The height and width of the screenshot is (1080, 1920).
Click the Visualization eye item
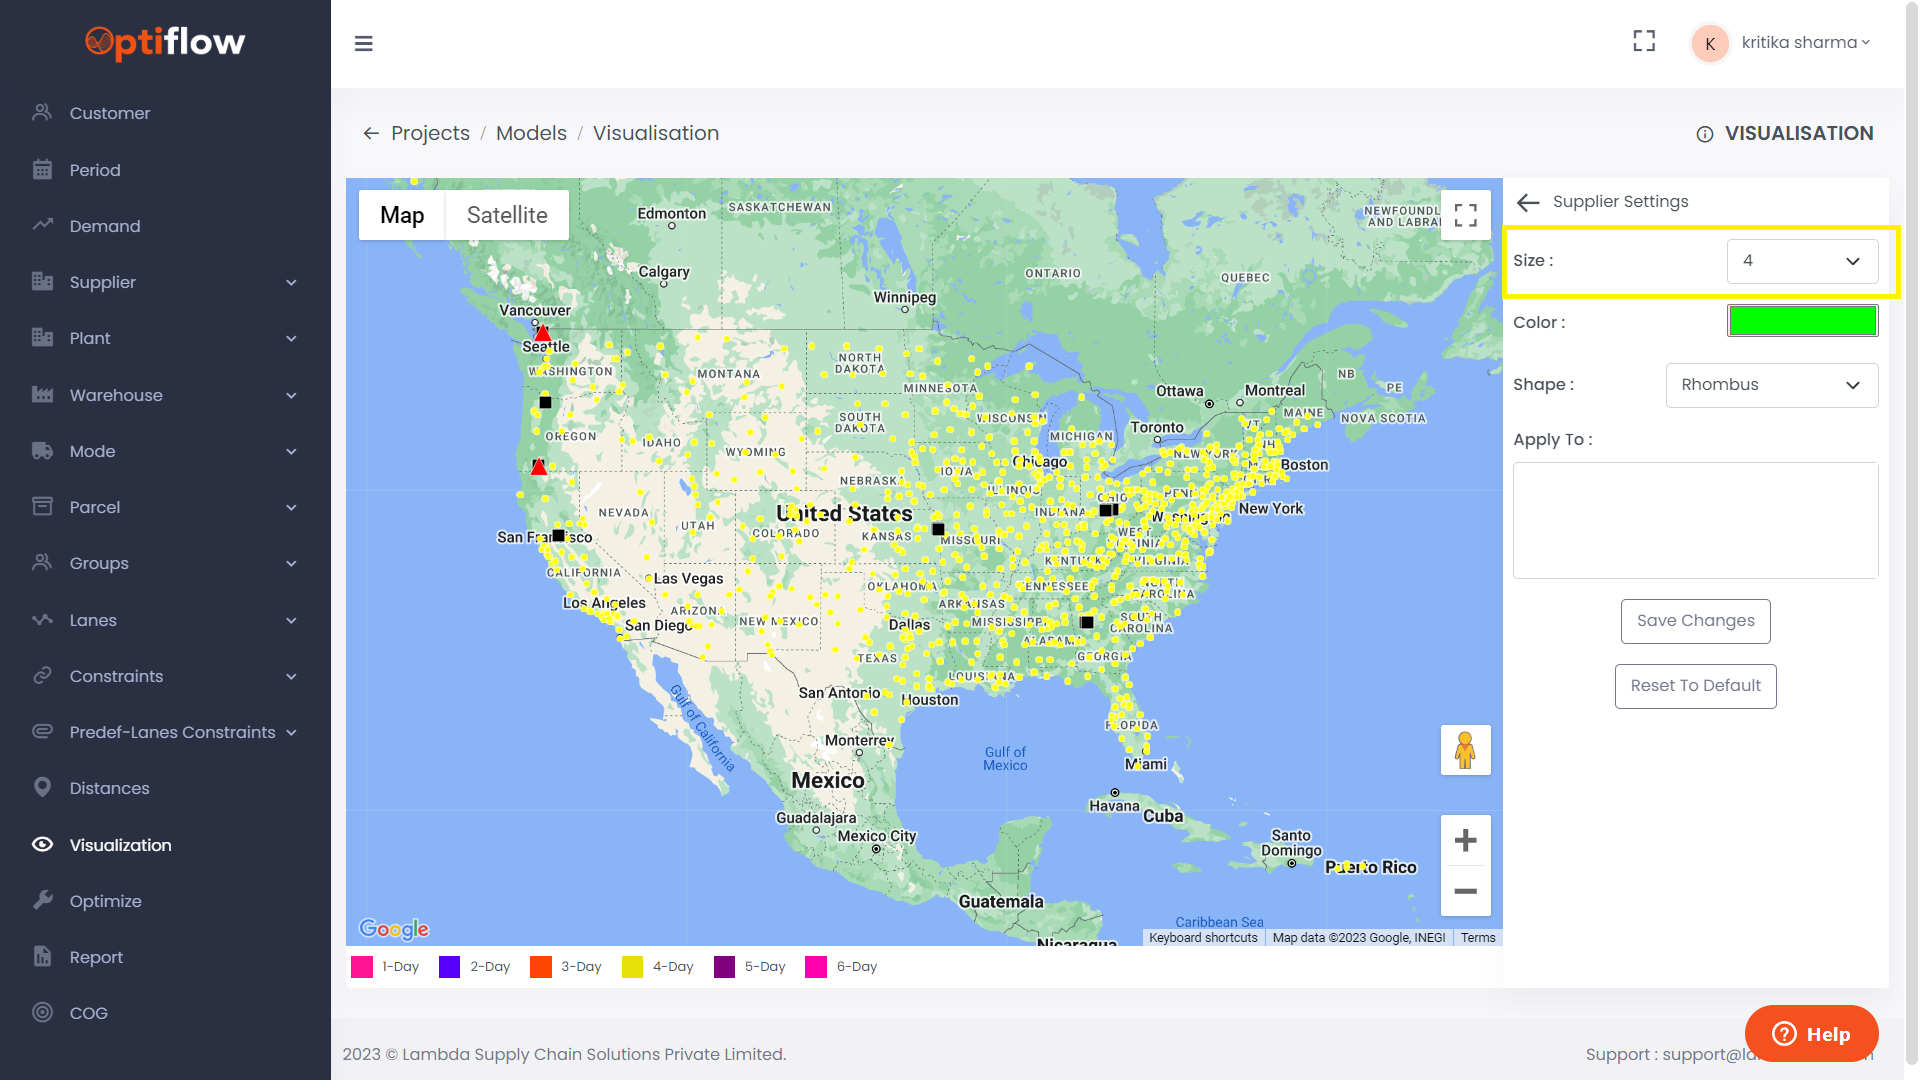(120, 845)
